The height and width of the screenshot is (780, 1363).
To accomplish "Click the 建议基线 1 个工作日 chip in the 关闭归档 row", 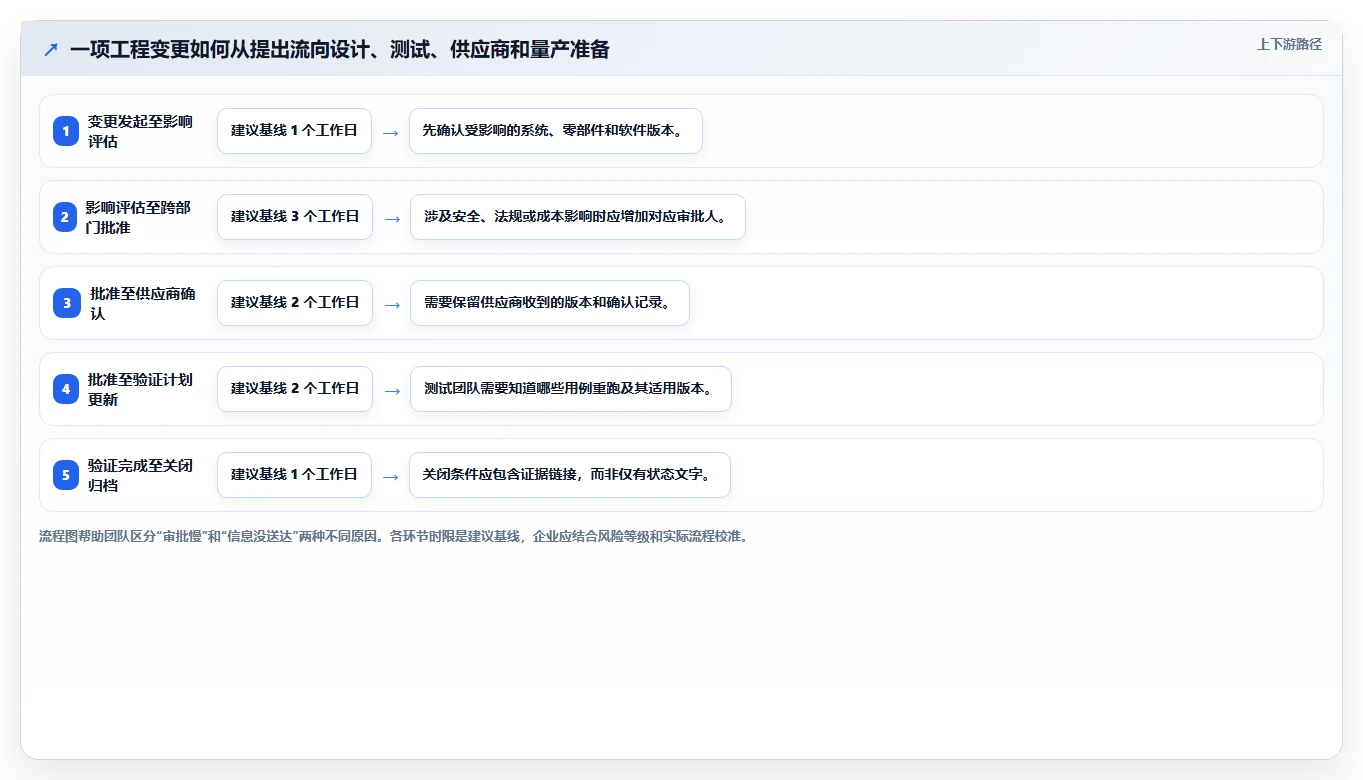I will tap(294, 475).
